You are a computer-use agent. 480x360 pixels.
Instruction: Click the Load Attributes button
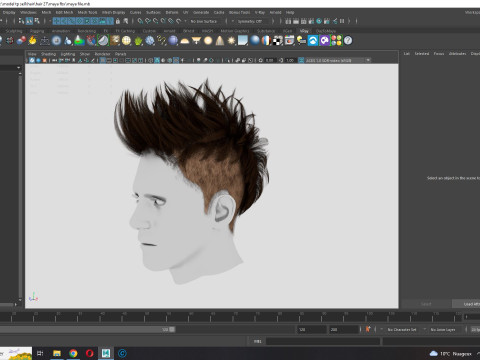pos(466,304)
